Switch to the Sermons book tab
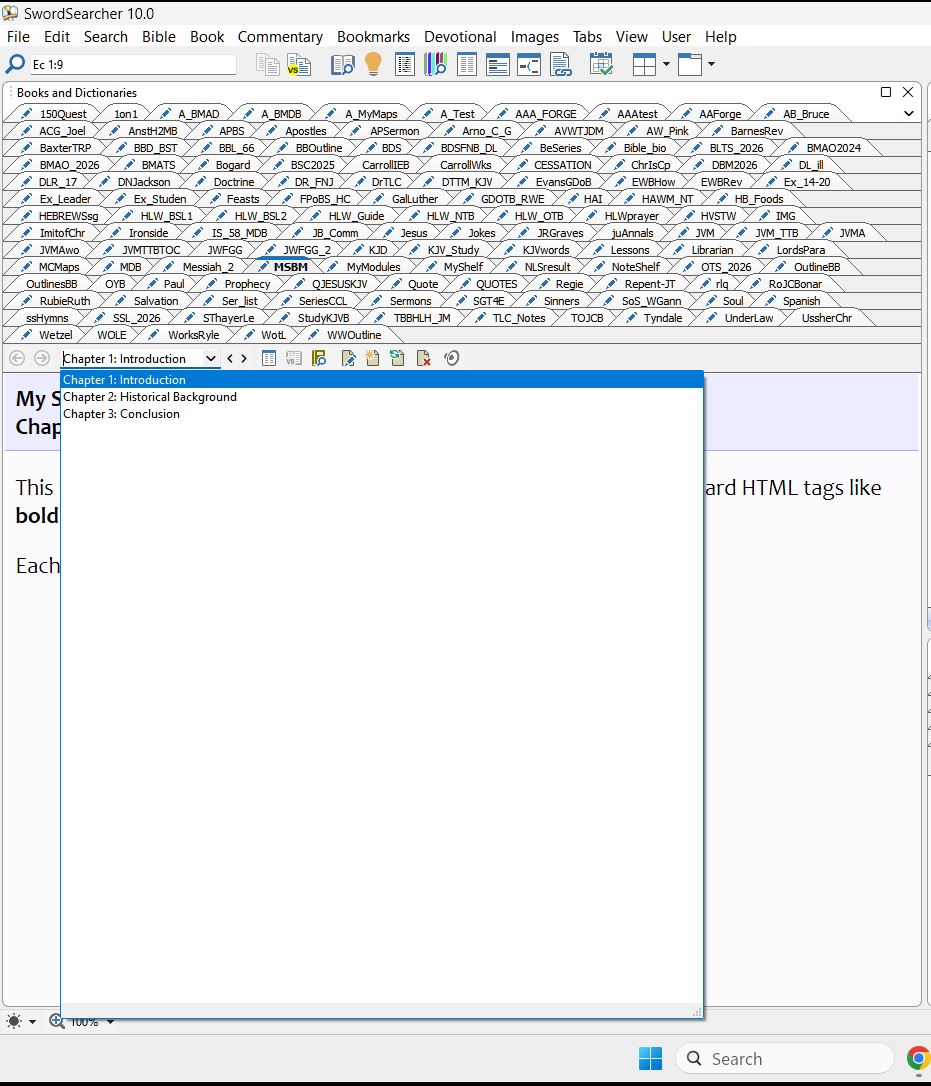The width and height of the screenshot is (931, 1086). [402, 301]
